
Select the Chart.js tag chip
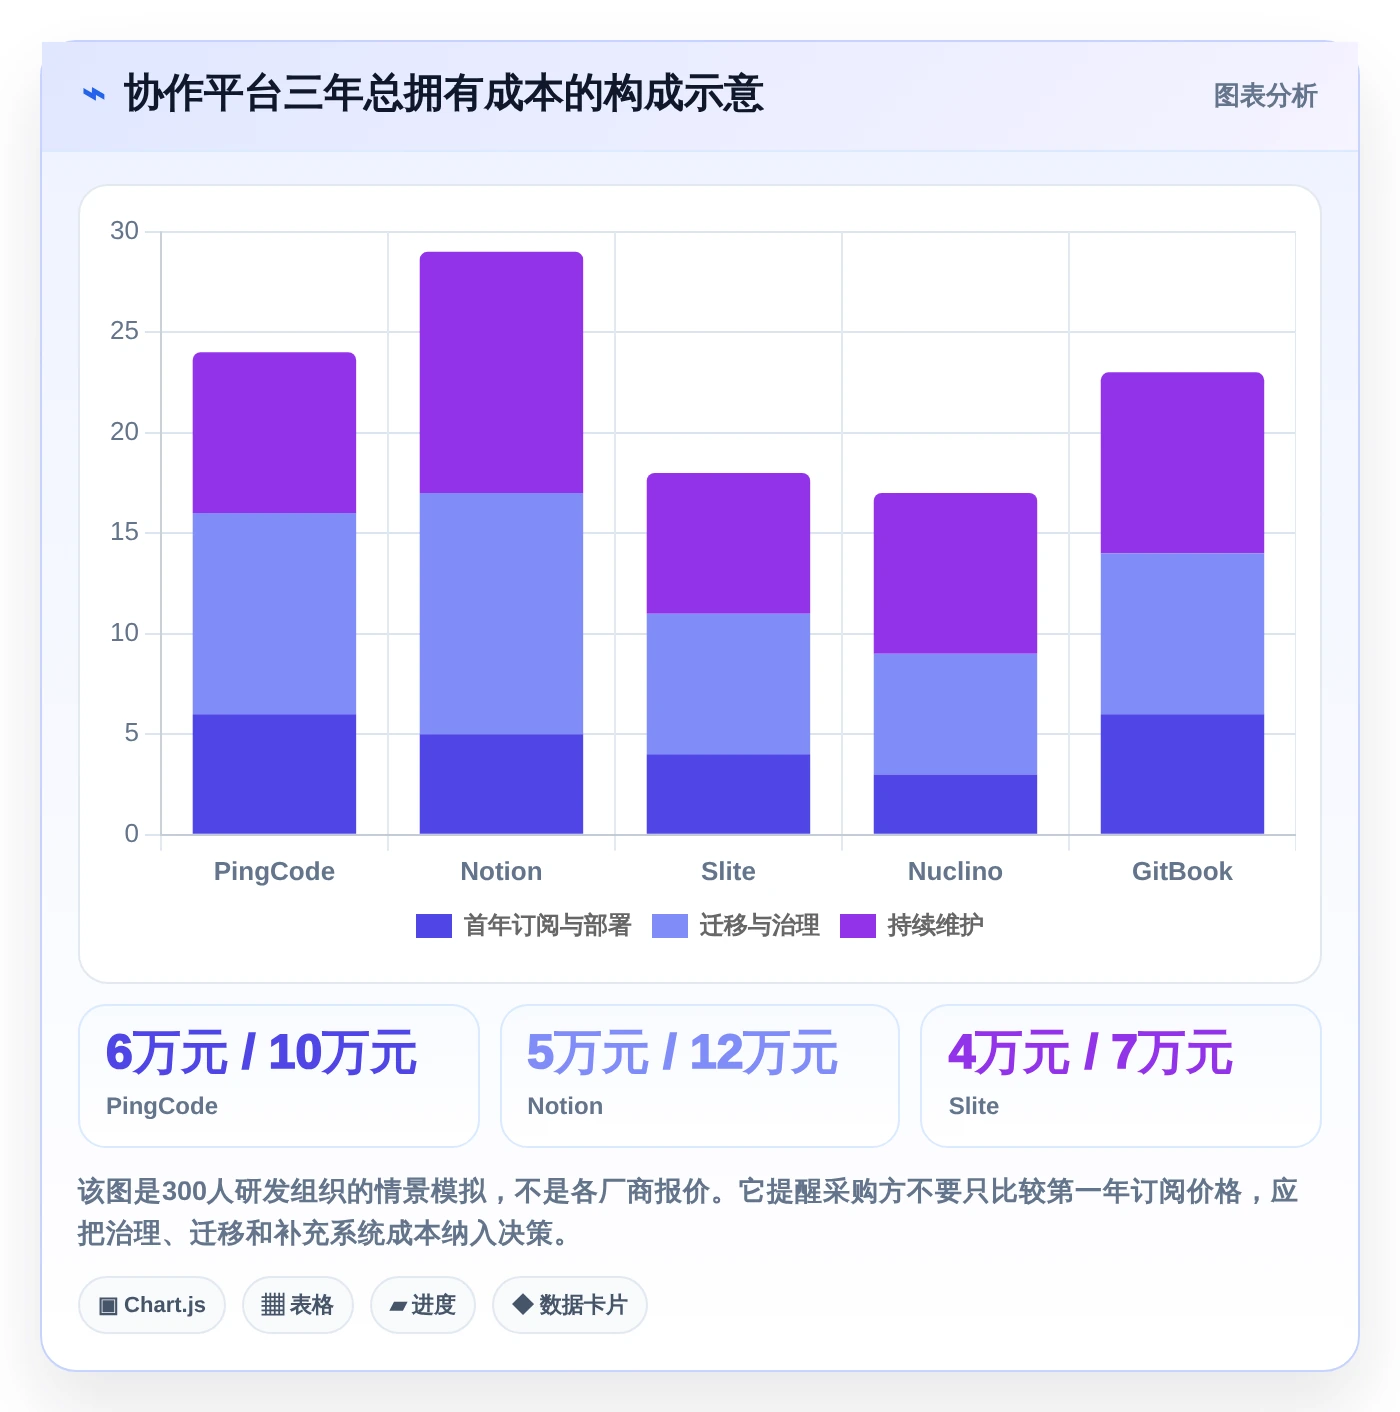pyautogui.click(x=152, y=1305)
